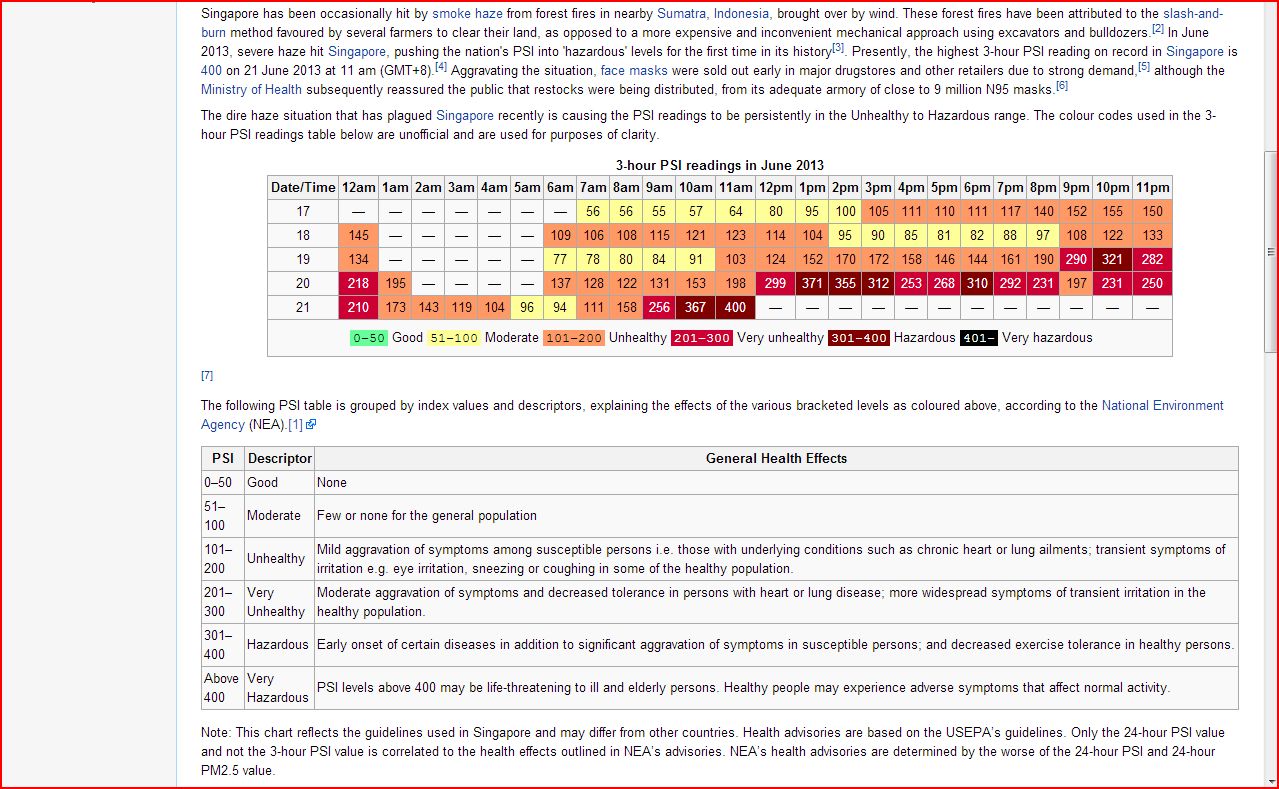This screenshot has width=1279, height=789.
Task: Click the date '21' row header
Action: (x=303, y=308)
